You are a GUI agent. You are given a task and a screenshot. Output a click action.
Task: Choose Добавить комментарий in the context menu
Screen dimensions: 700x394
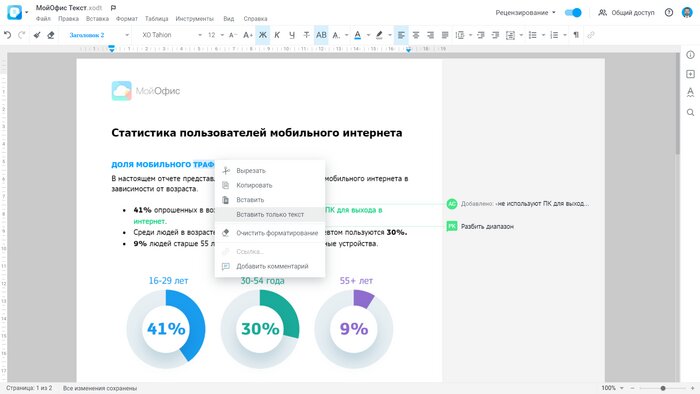click(x=270, y=266)
